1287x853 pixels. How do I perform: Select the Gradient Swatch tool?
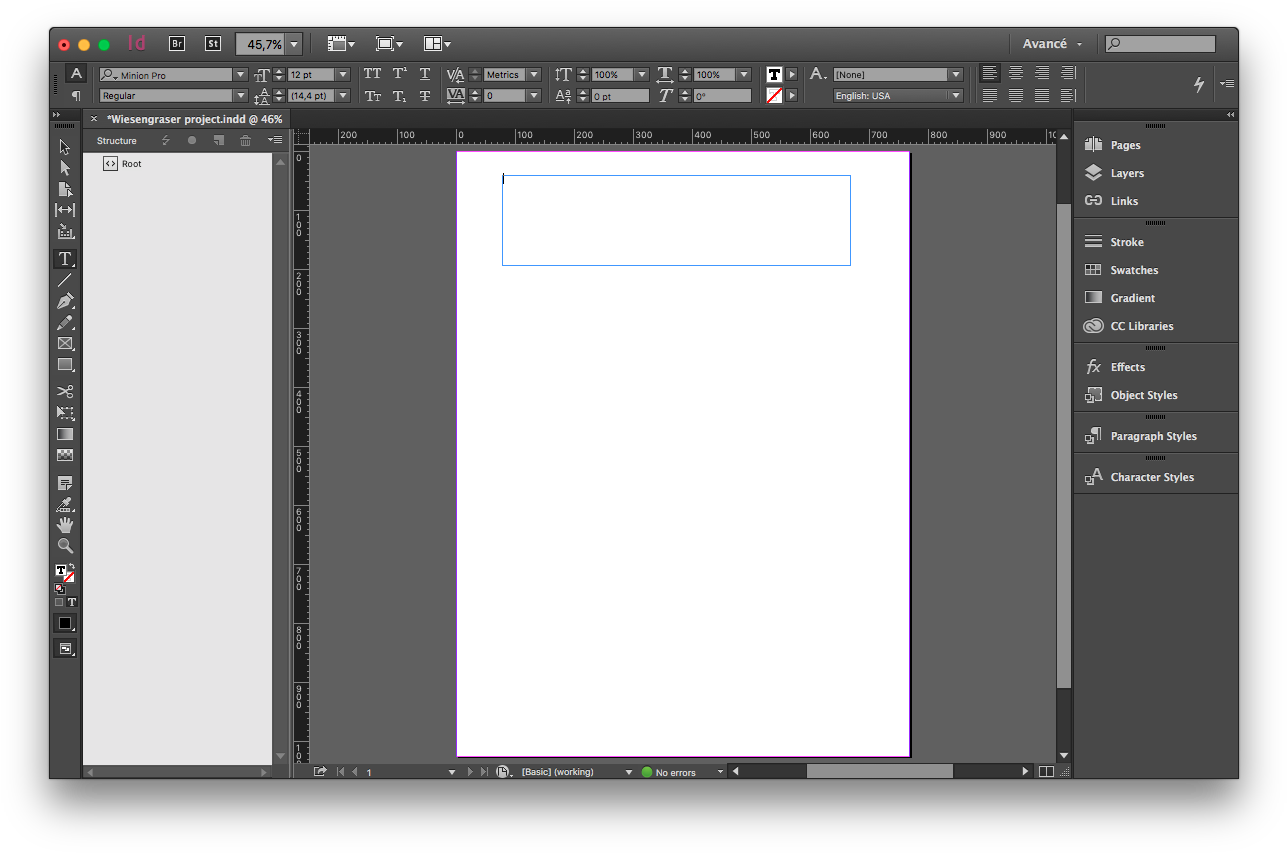65,434
